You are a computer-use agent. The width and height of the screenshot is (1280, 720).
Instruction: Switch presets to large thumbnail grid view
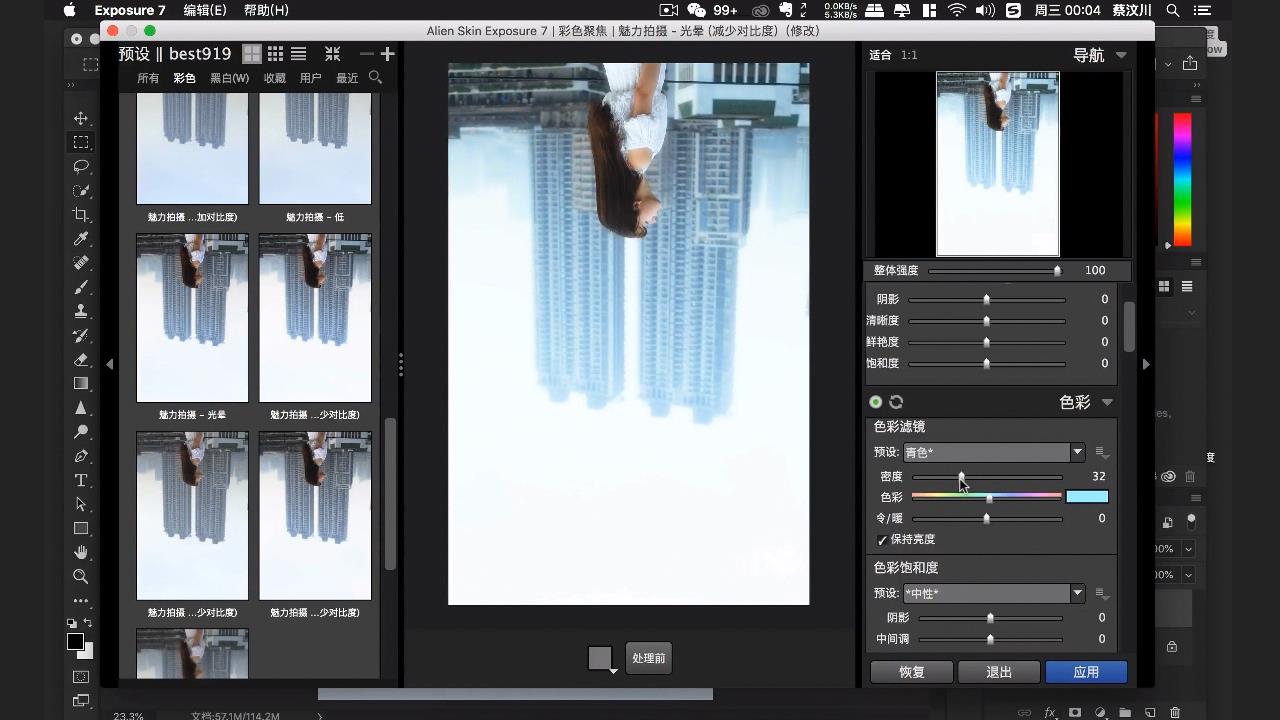252,54
